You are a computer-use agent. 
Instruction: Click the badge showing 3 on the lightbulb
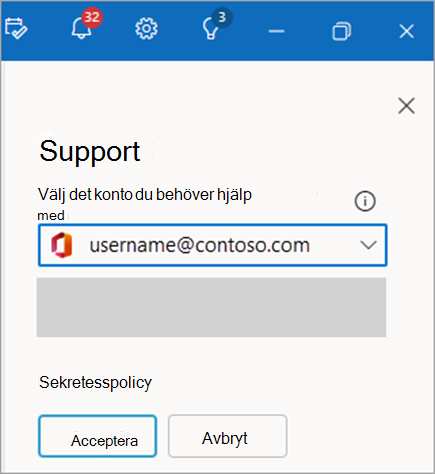(222, 17)
